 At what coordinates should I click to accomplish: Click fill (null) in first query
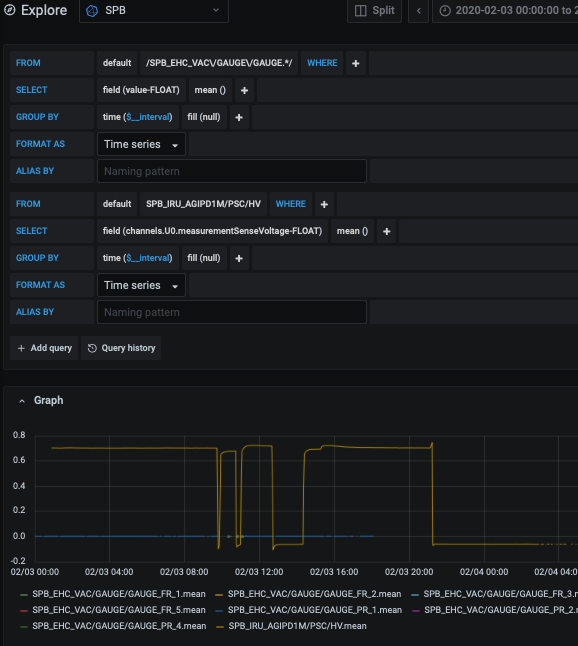(x=204, y=117)
